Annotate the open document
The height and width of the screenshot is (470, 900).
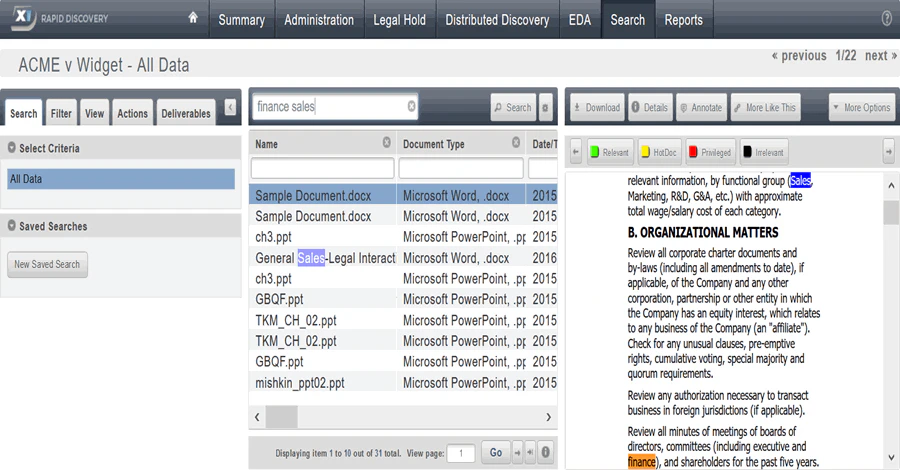(x=701, y=107)
